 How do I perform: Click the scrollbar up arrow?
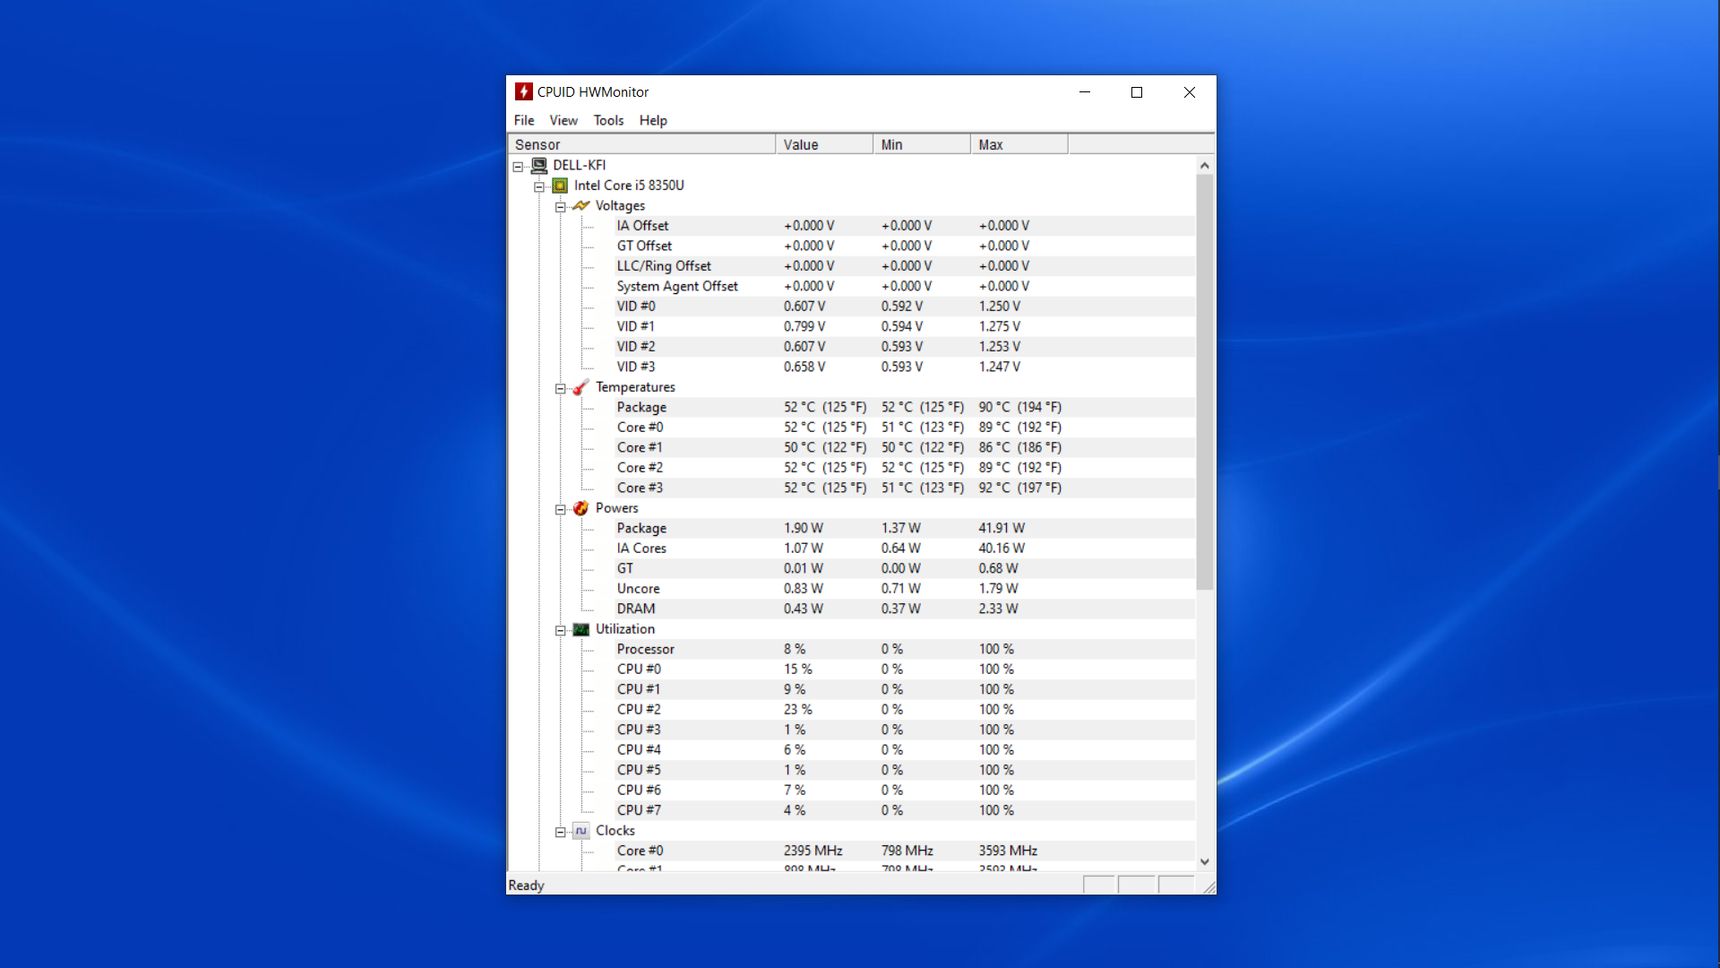pyautogui.click(x=1205, y=166)
